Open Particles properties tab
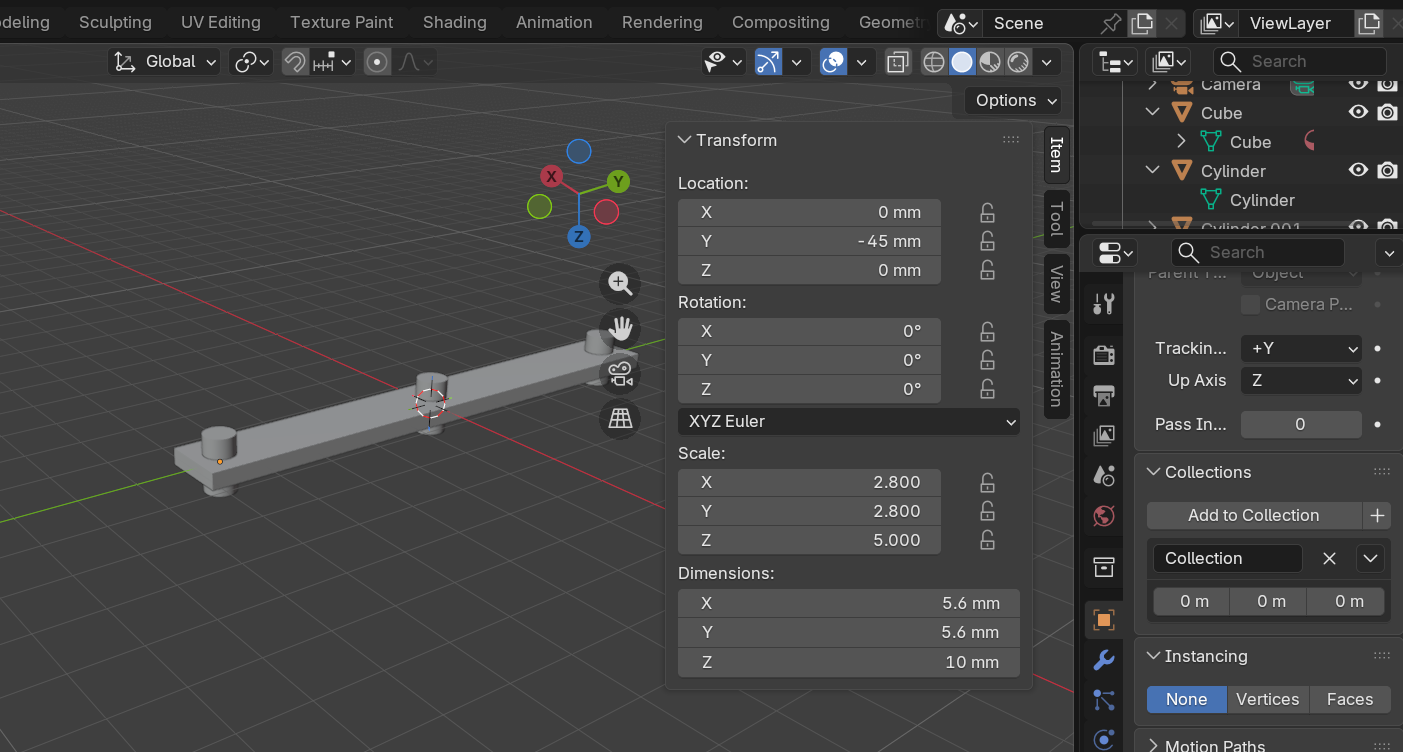 [x=1104, y=700]
